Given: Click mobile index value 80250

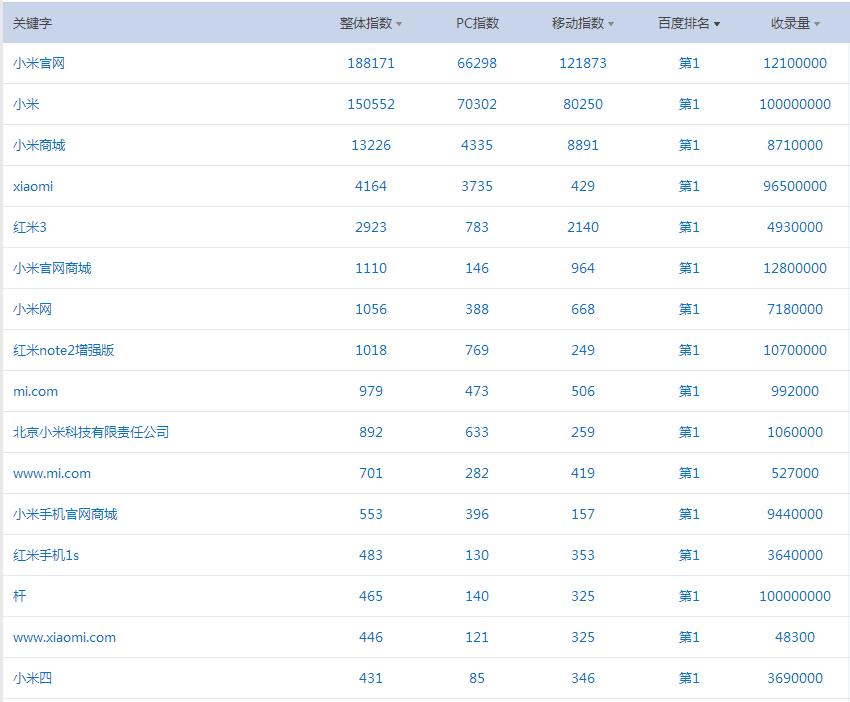Looking at the screenshot, I should coord(583,104).
